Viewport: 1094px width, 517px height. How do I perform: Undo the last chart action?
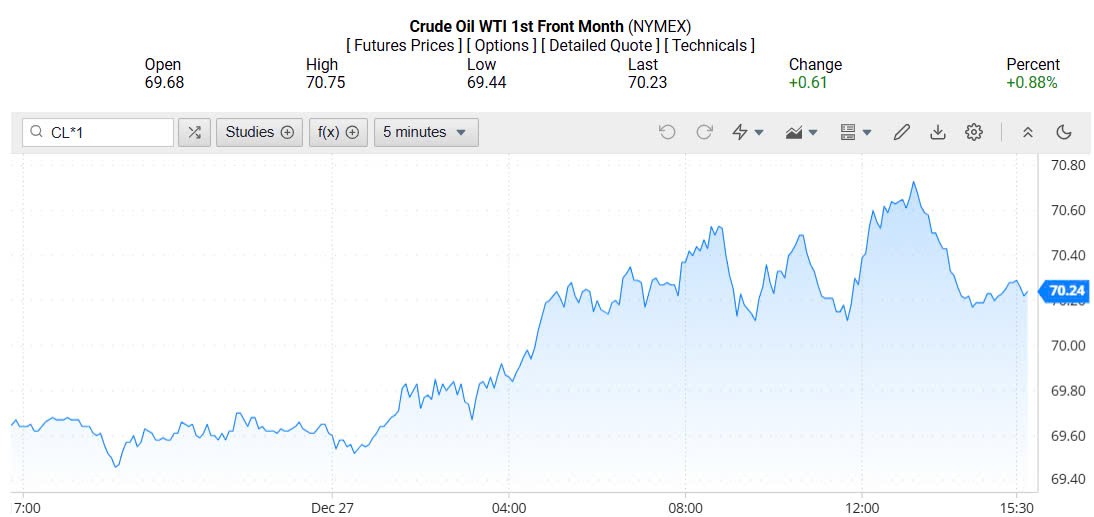[667, 132]
